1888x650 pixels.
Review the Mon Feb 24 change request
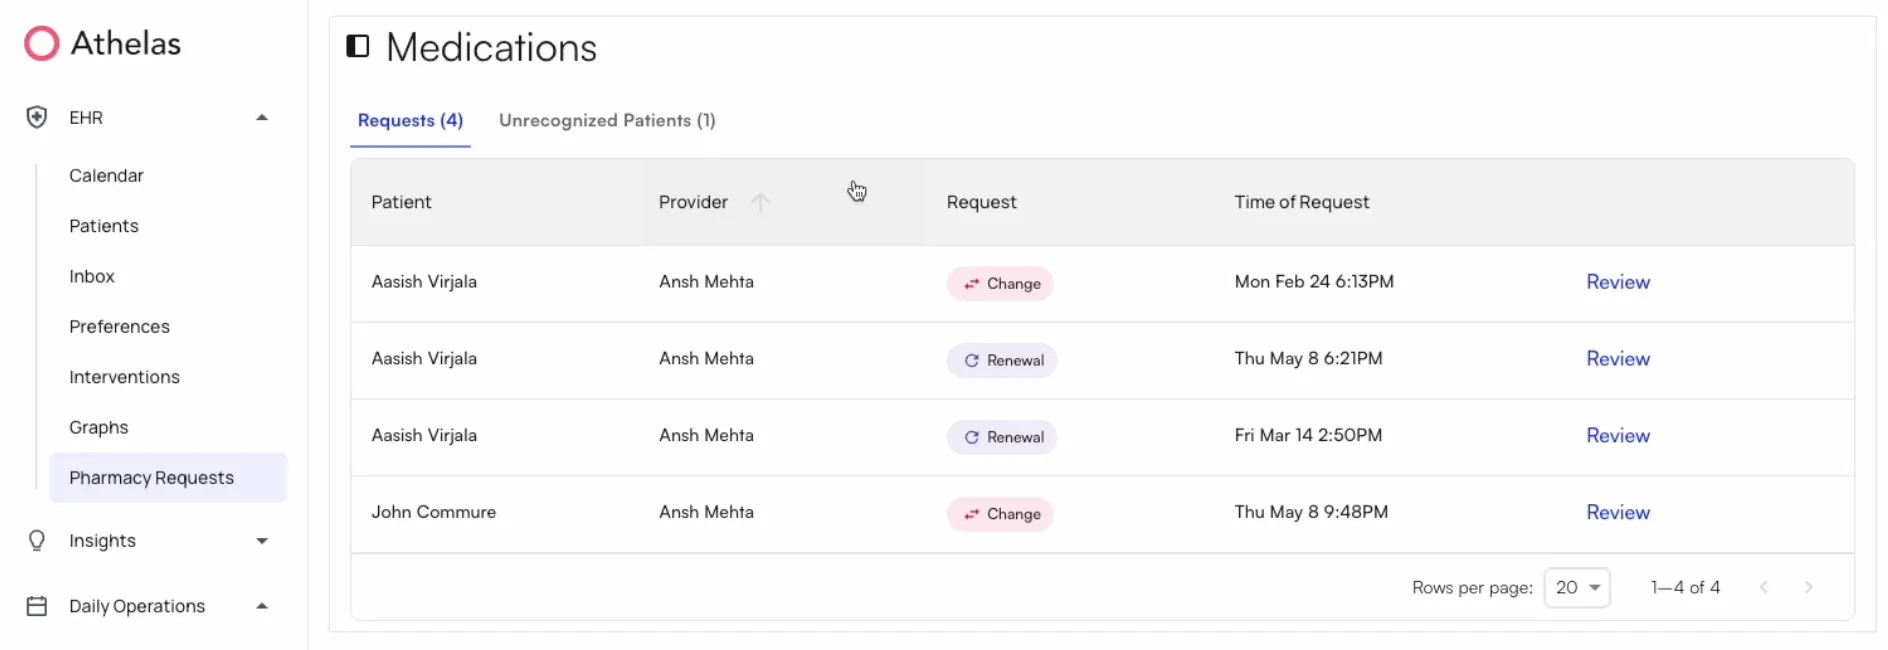point(1617,283)
